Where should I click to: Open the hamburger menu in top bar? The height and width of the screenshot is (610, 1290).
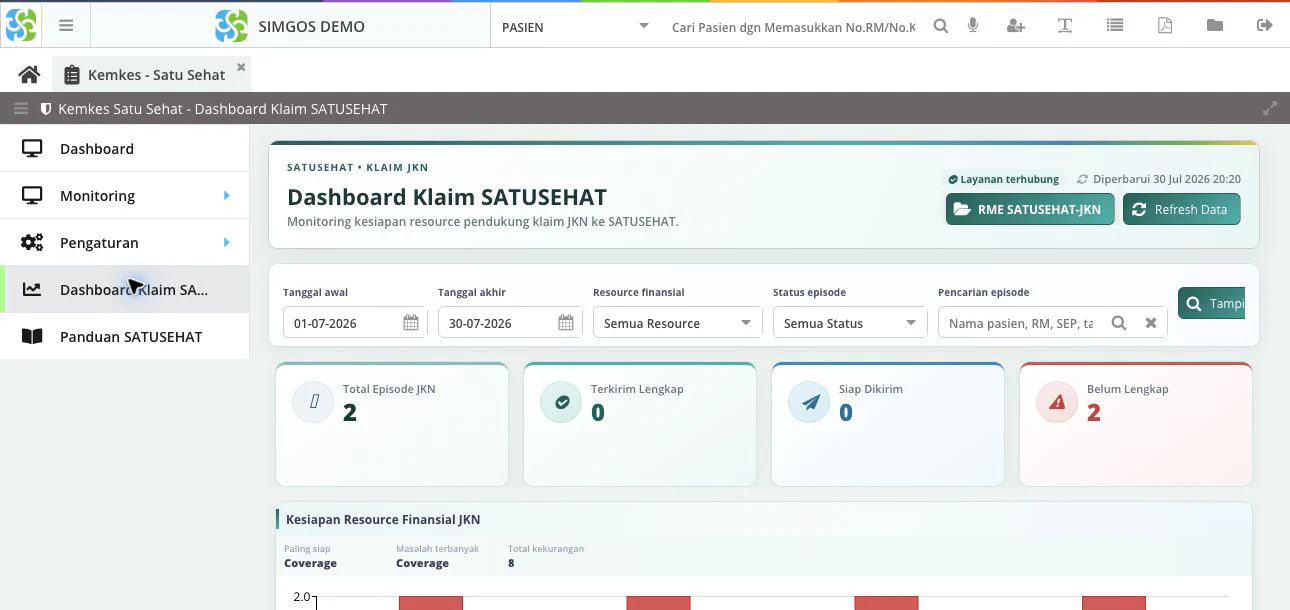(x=66, y=26)
